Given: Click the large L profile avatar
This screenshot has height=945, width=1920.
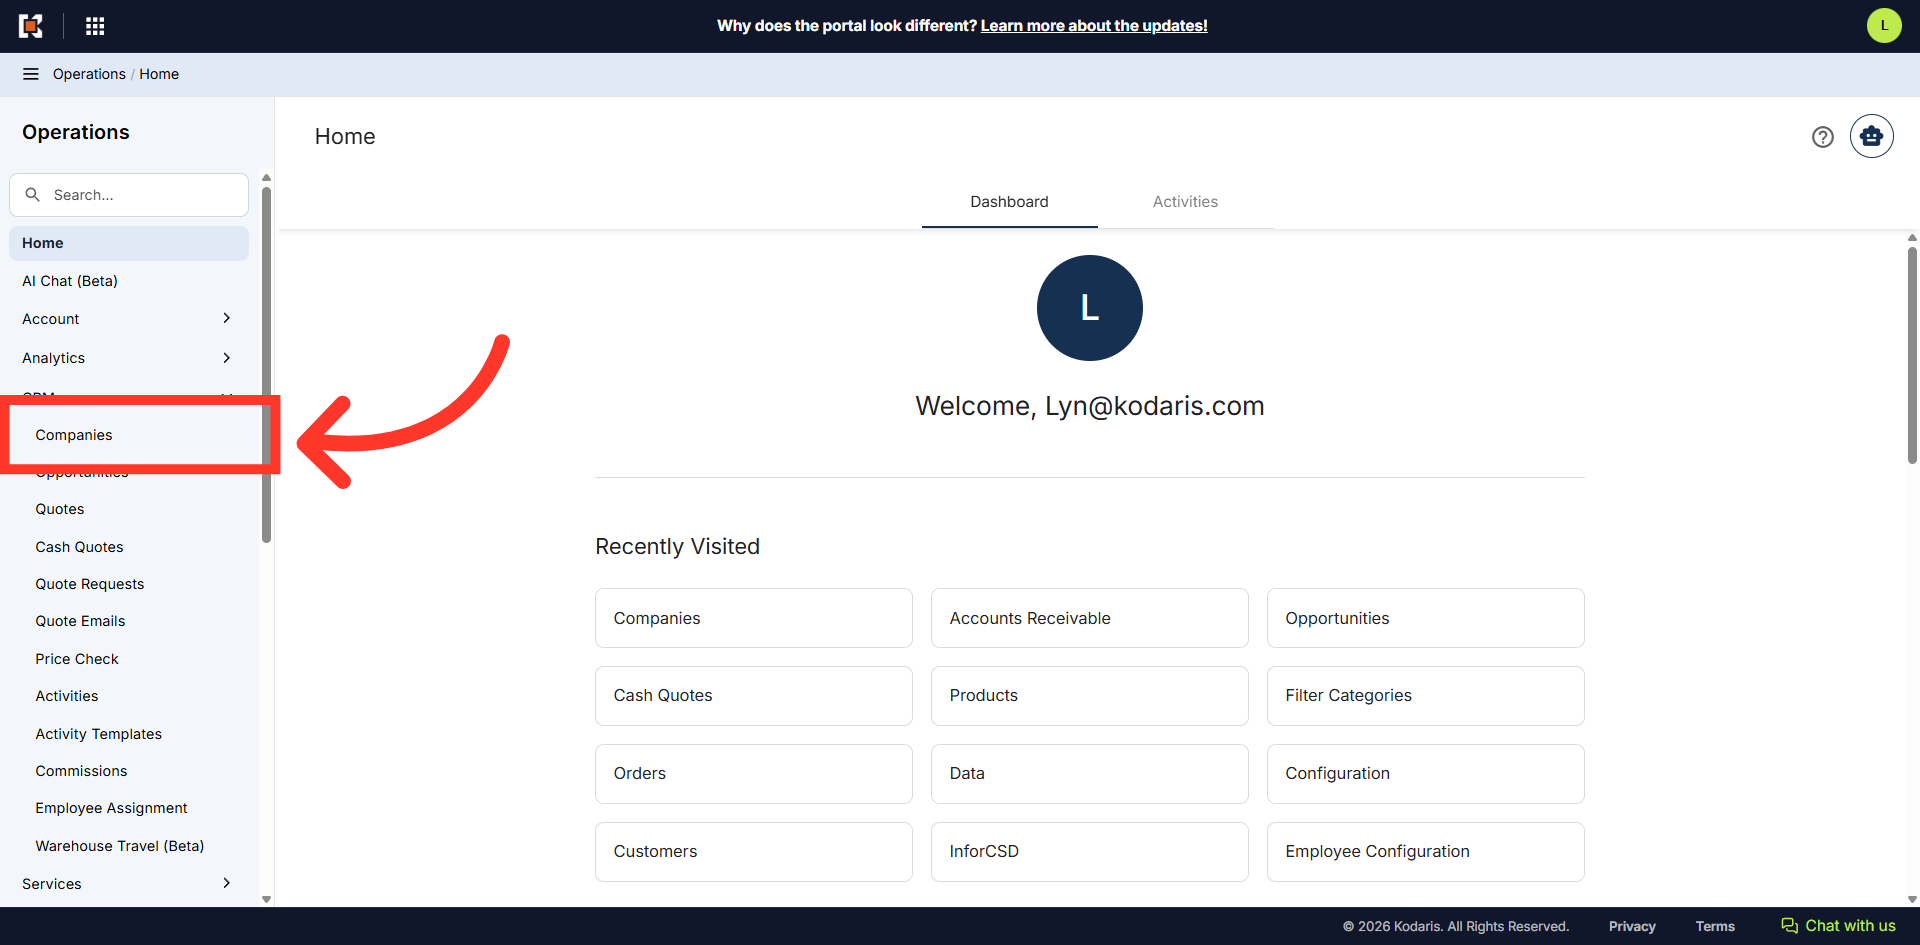Looking at the screenshot, I should 1090,308.
